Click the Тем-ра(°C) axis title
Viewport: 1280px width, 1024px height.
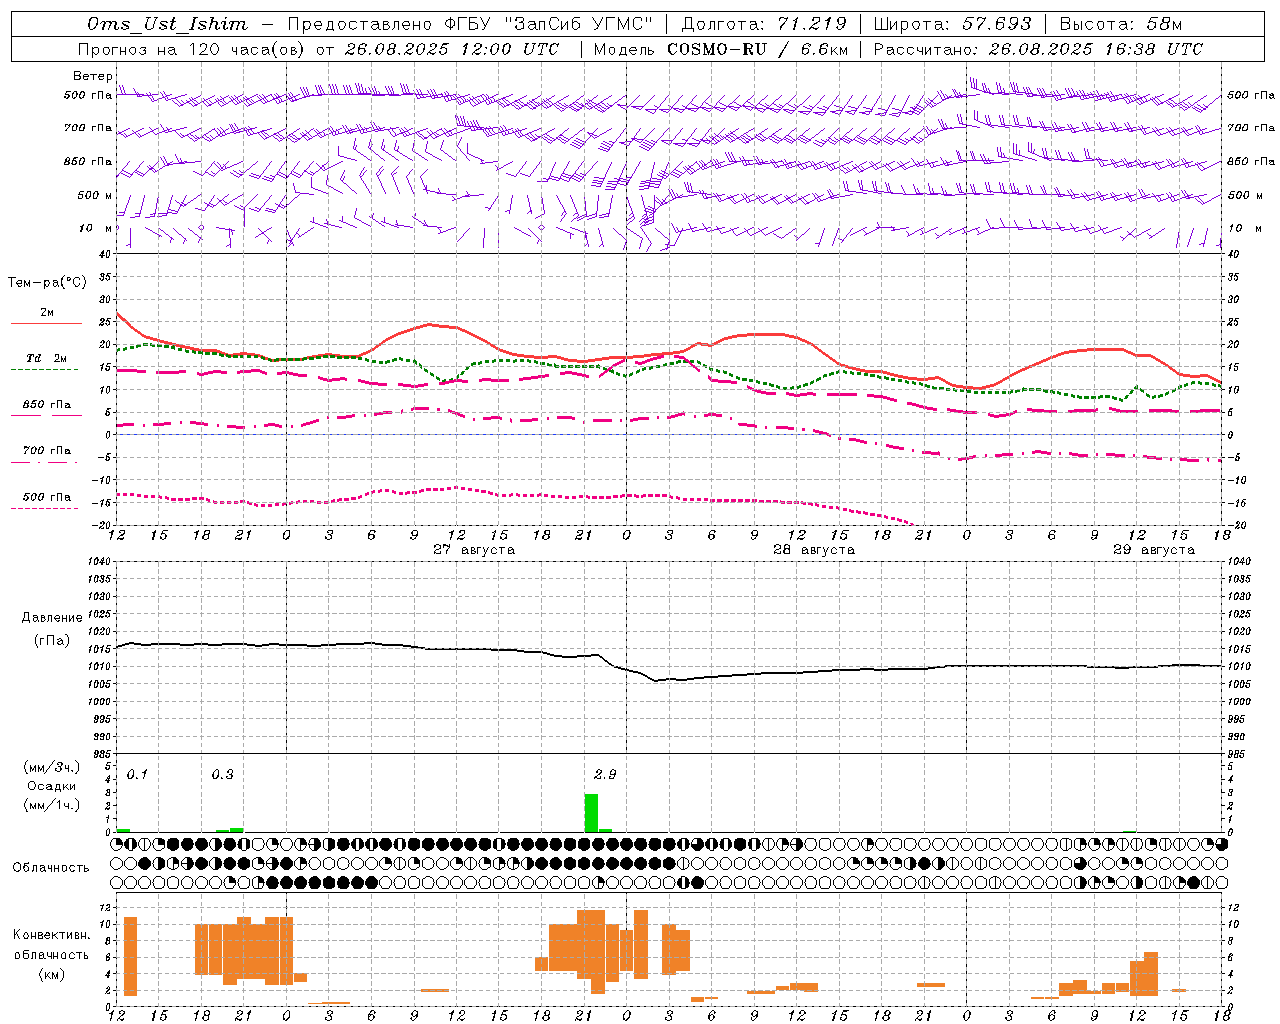pyautogui.click(x=47, y=283)
